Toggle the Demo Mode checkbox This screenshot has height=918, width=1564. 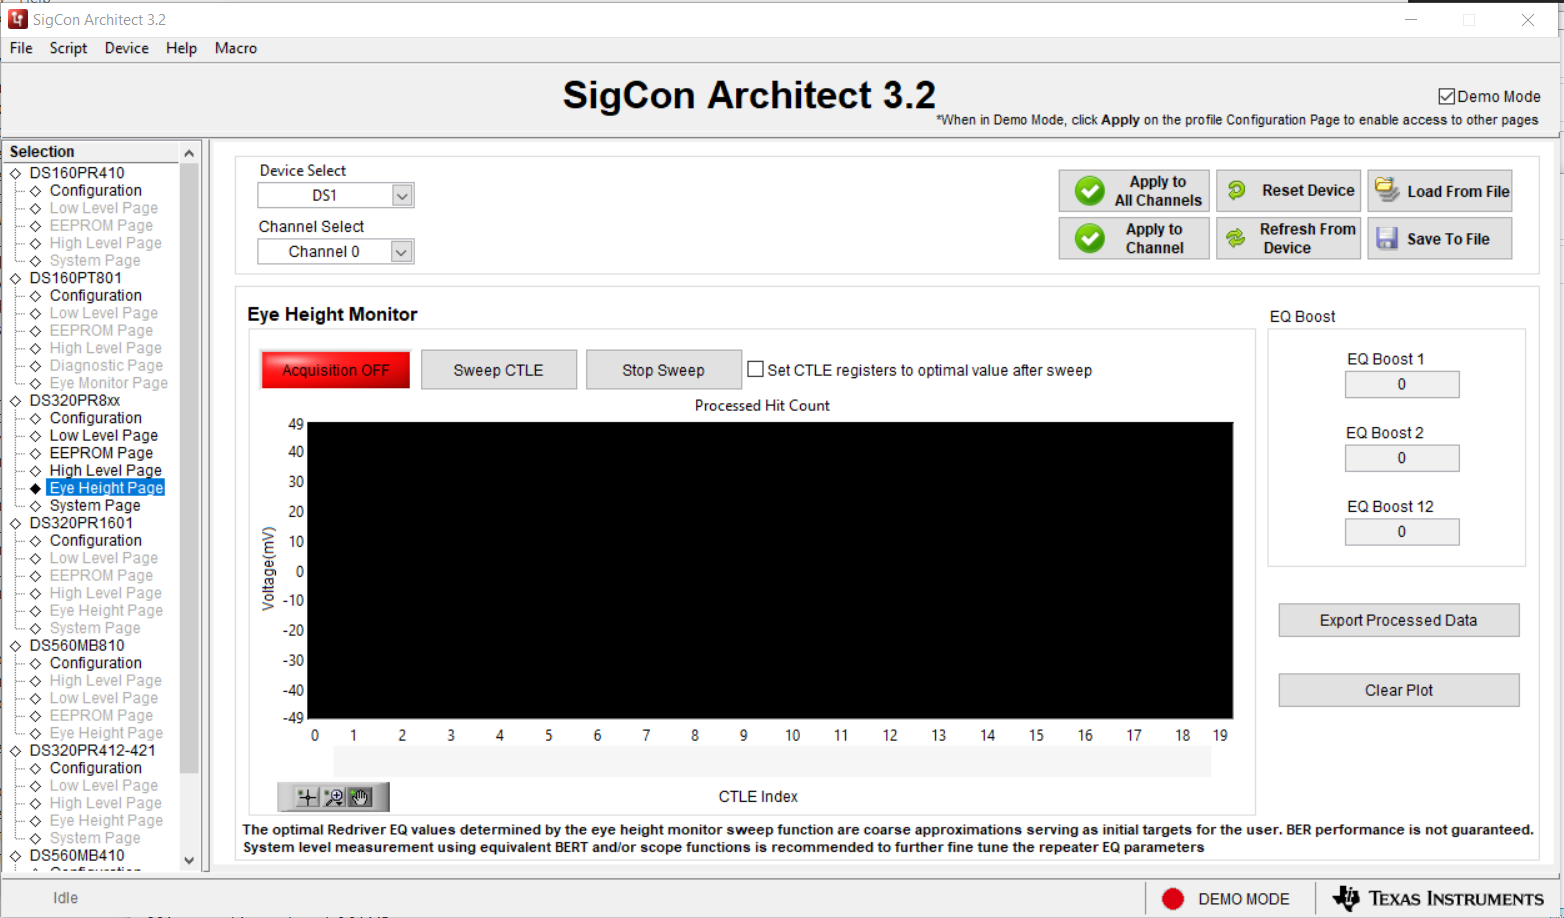(x=1446, y=96)
